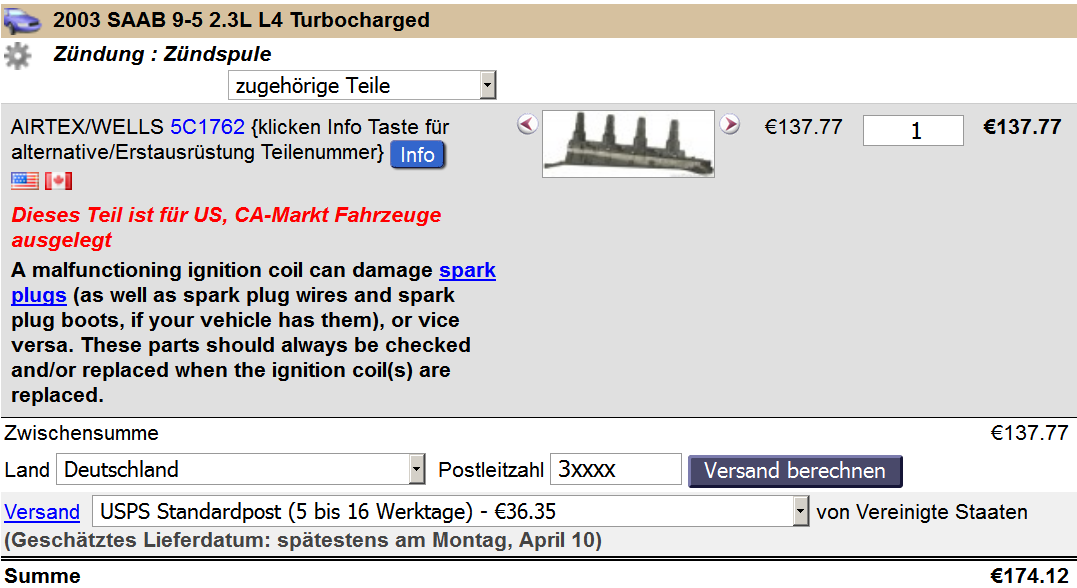Click the gear icon next to Zündung
The height and width of the screenshot is (588, 1077).
click(17, 56)
